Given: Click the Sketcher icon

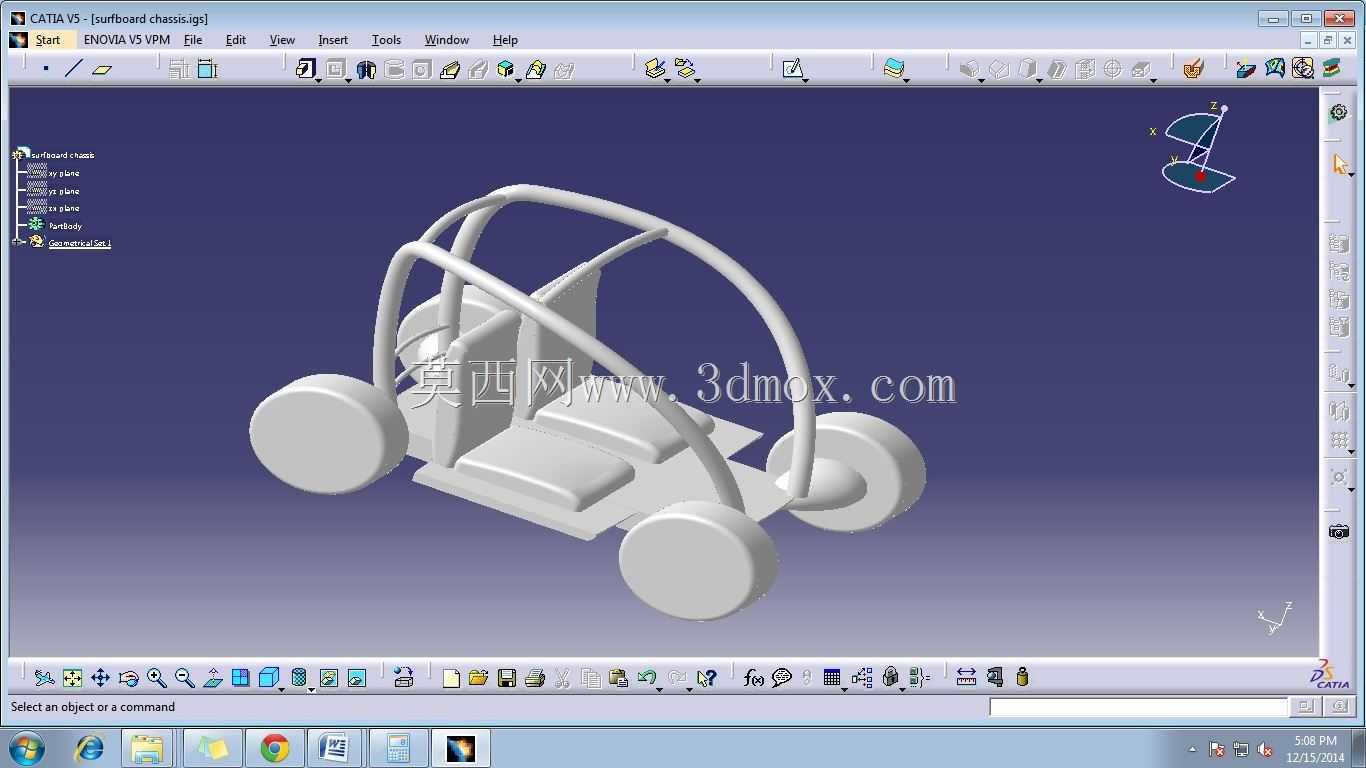Looking at the screenshot, I should click(792, 69).
